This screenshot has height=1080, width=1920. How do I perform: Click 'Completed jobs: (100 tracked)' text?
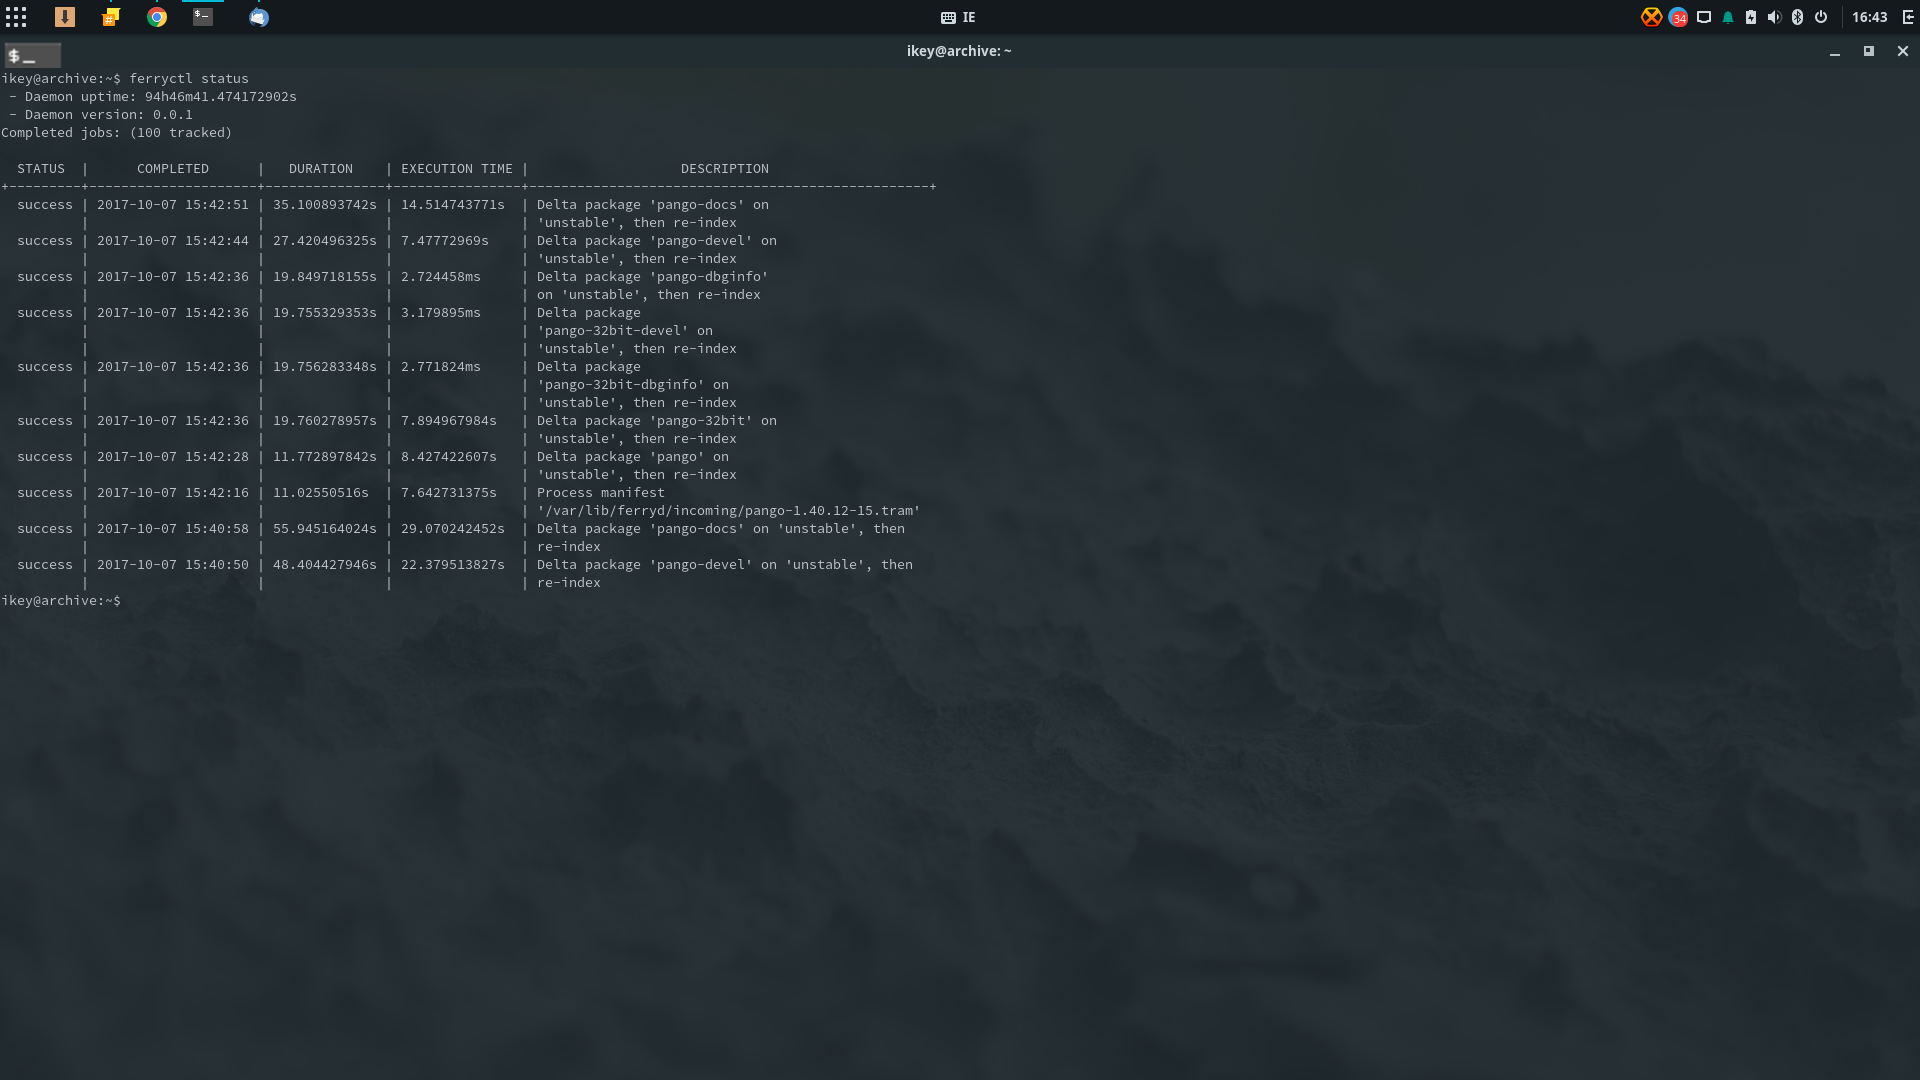[x=117, y=132]
